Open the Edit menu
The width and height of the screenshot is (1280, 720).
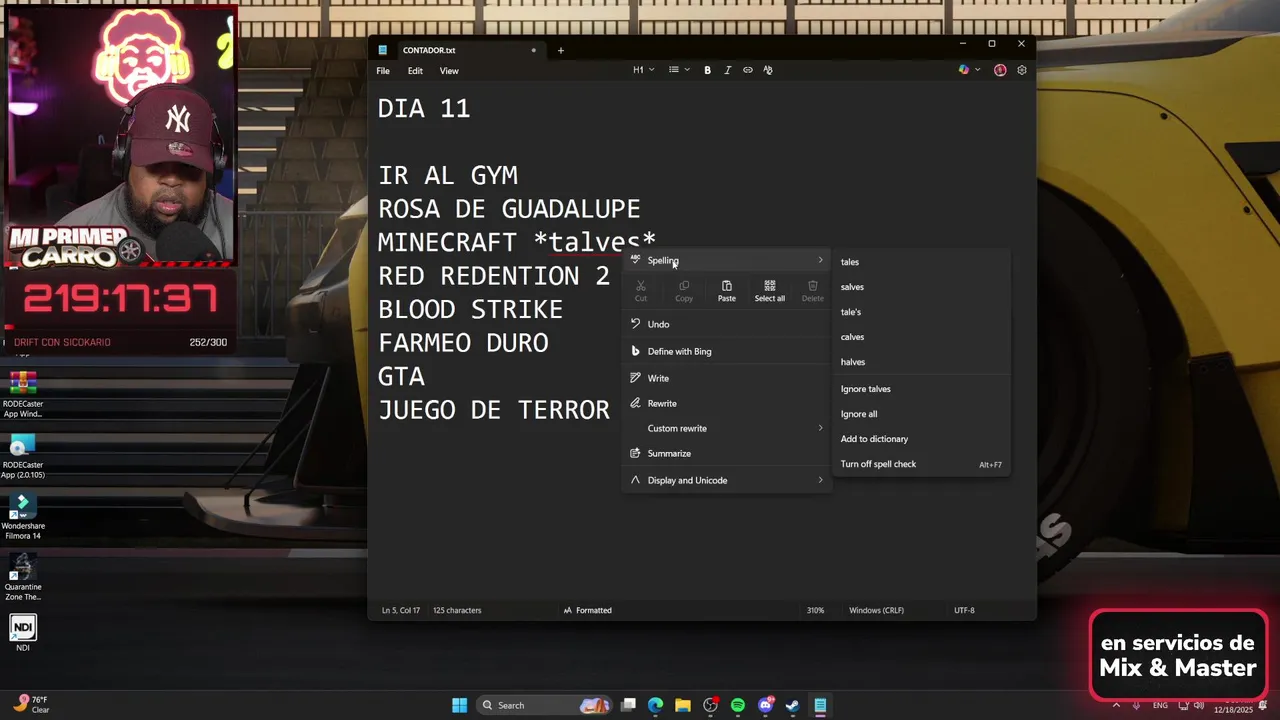coord(415,71)
